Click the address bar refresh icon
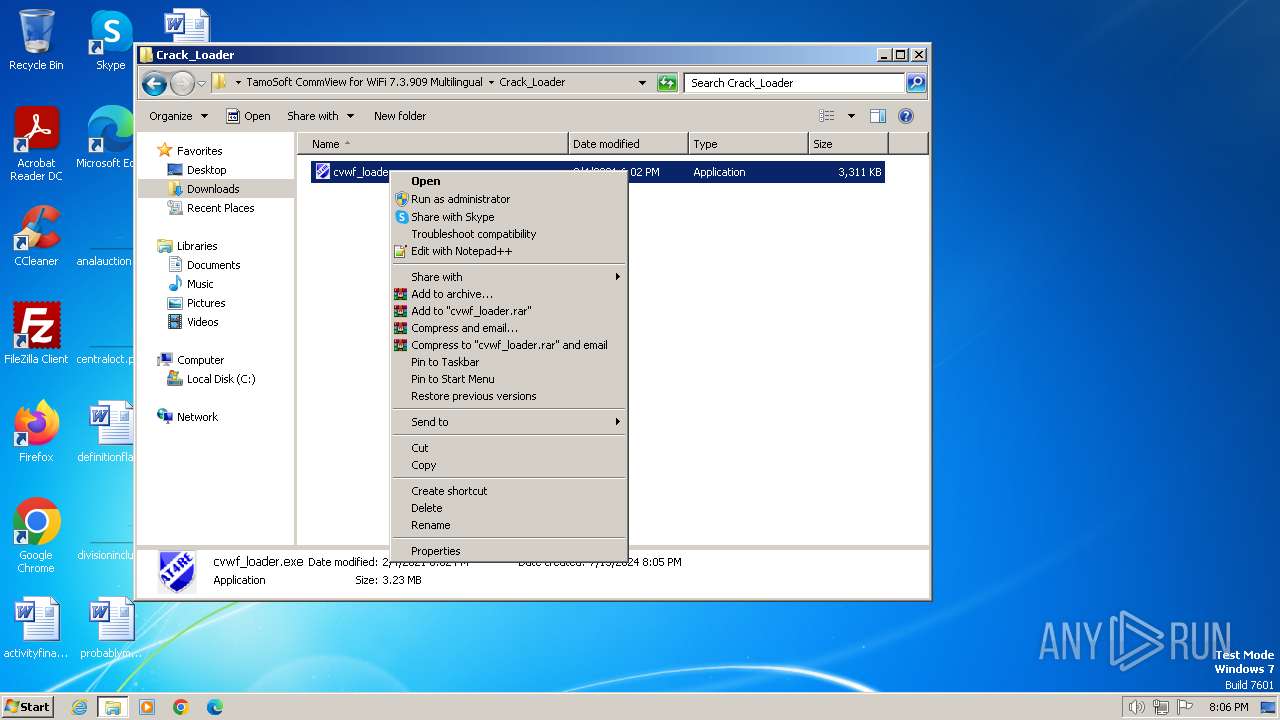The width and height of the screenshot is (1280, 720). (667, 83)
